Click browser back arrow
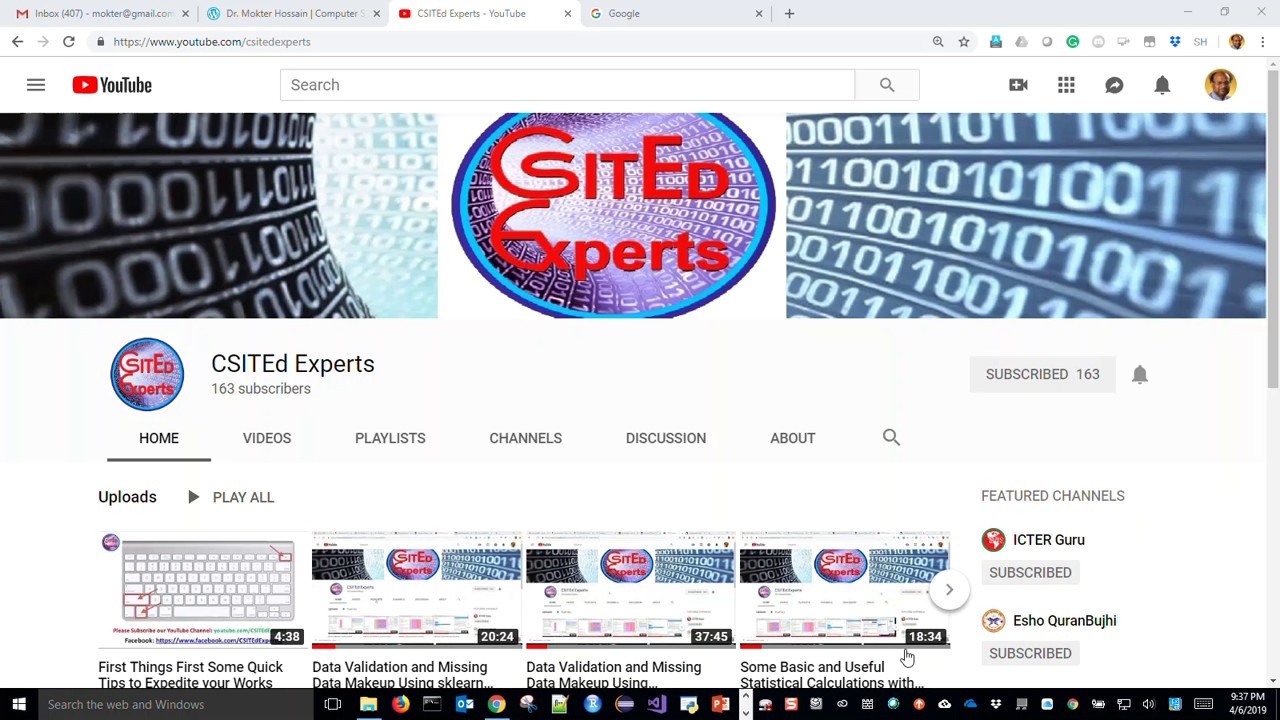Screen dimensions: 1280x720 (17, 42)
